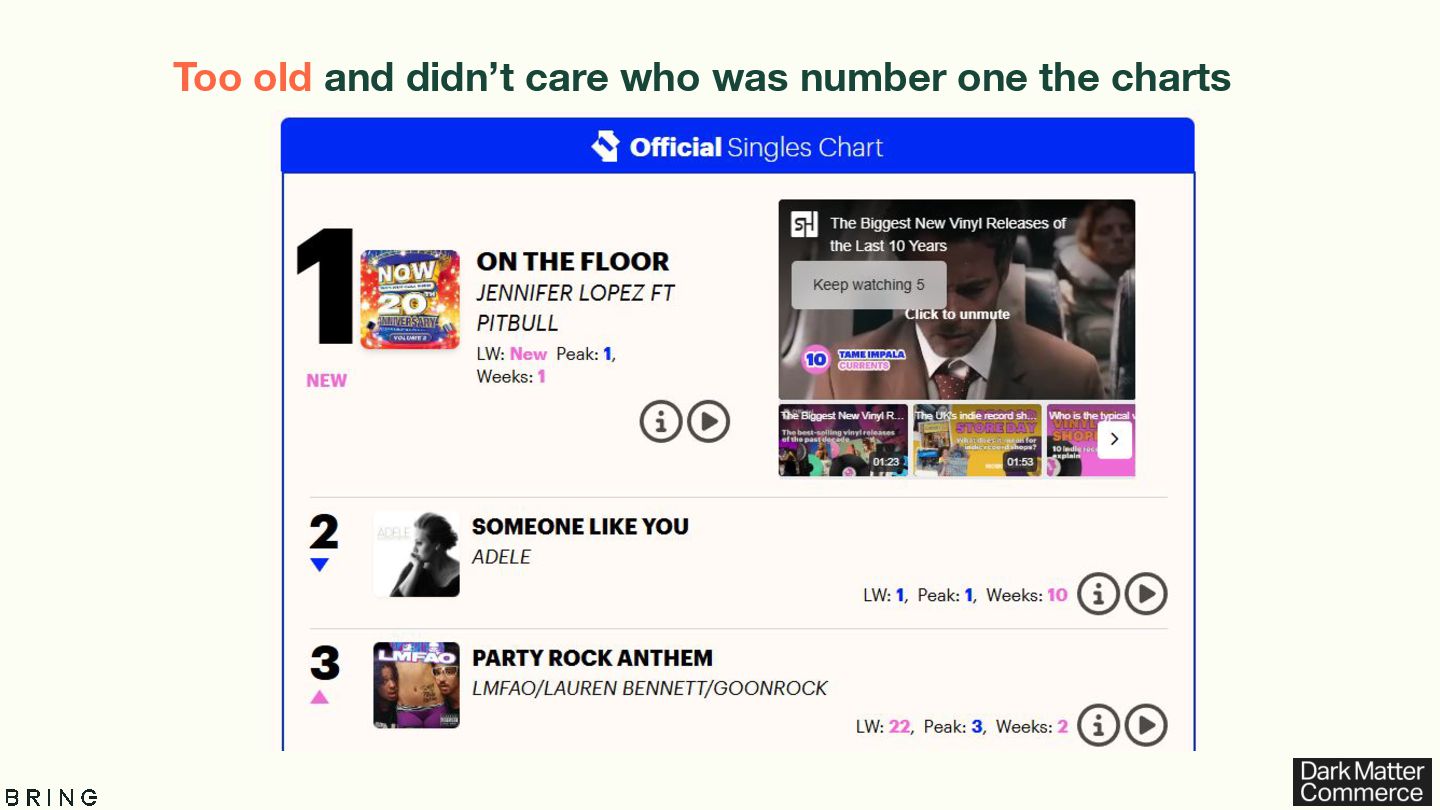Click info icon for Someone Like You
Image resolution: width=1440 pixels, height=810 pixels.
point(1098,594)
